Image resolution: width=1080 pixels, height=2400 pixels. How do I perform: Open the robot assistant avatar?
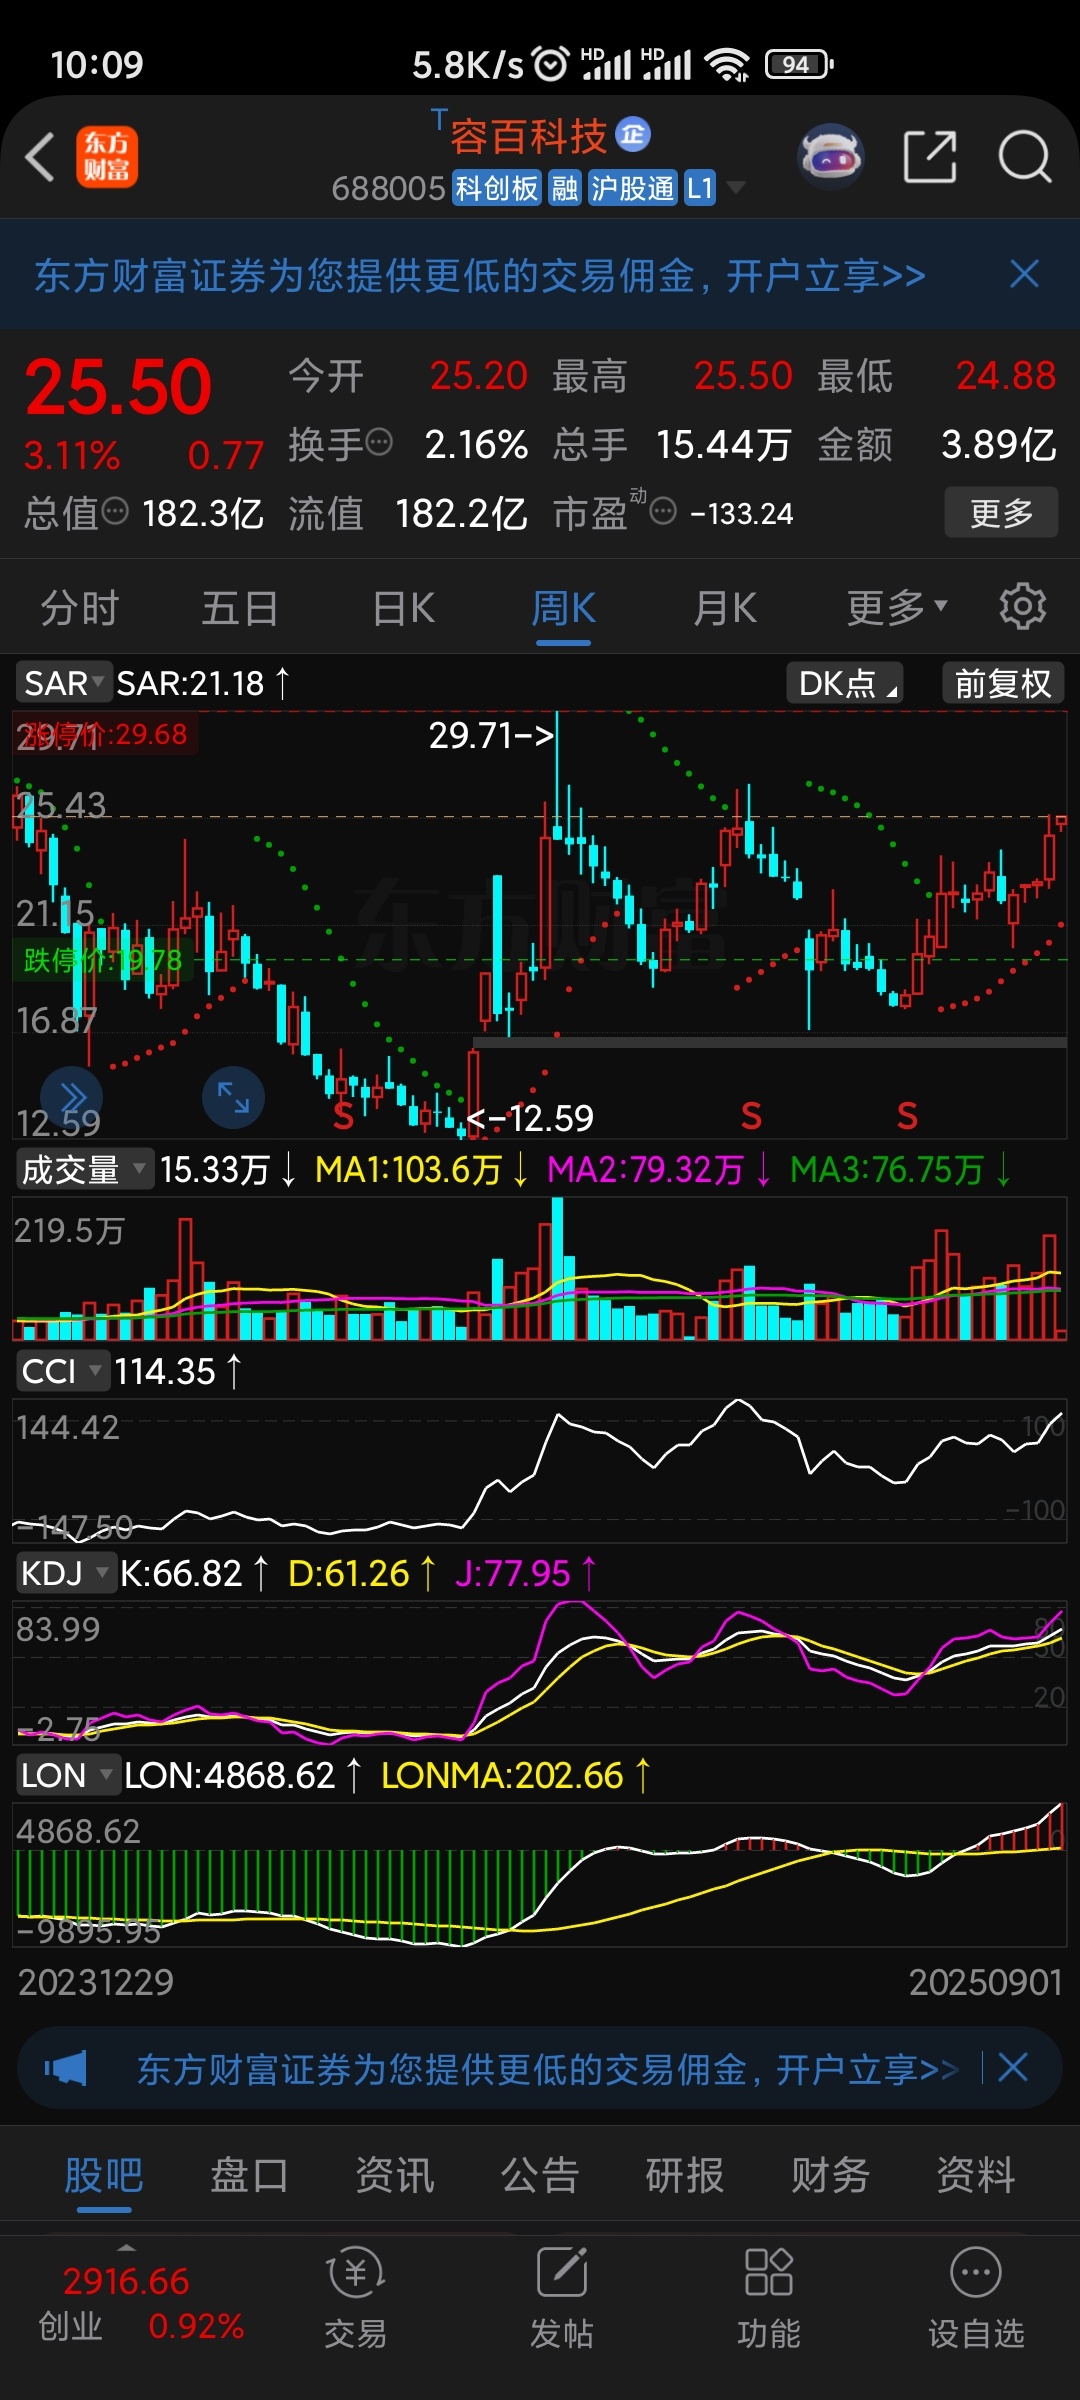(830, 157)
